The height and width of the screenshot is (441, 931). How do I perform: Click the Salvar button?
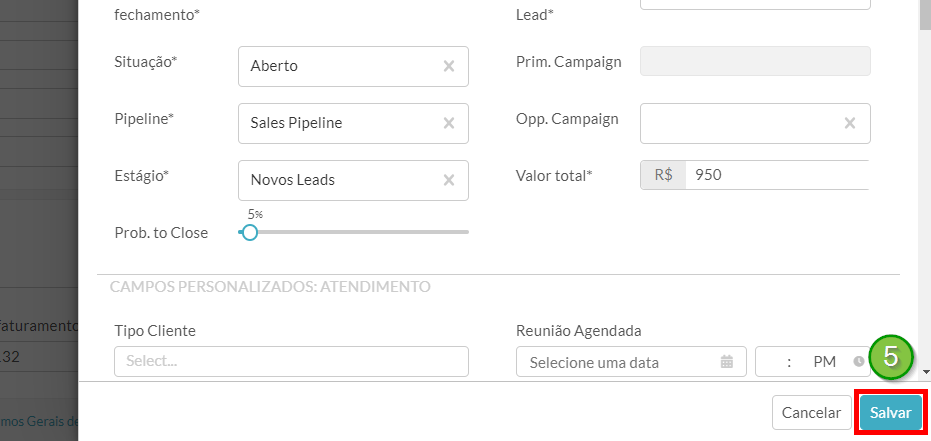coord(891,413)
